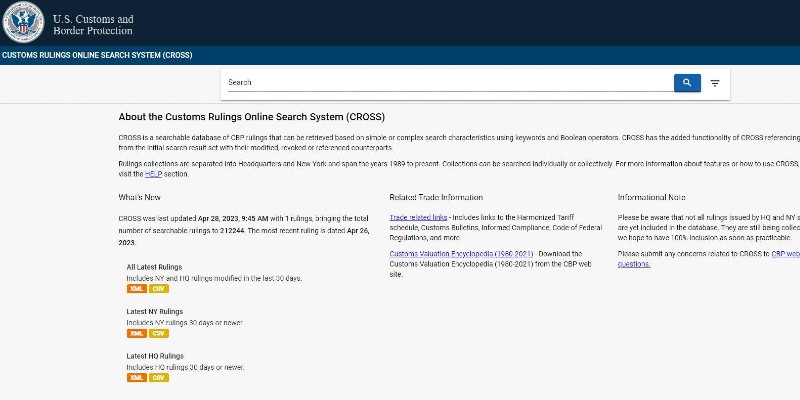
Task: Select the update date Apr 28, 2023, 9:45 AM
Action: (x=233, y=218)
